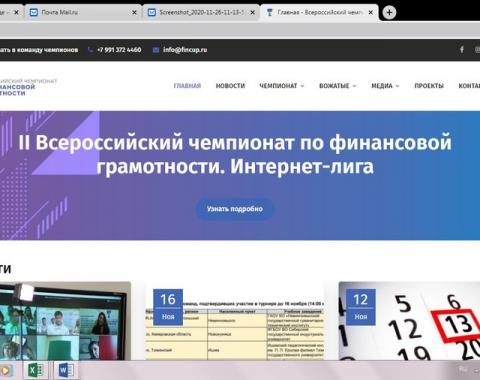480x380 pixels.
Task: Open the МЕДИА menu item
Action: coord(382,86)
